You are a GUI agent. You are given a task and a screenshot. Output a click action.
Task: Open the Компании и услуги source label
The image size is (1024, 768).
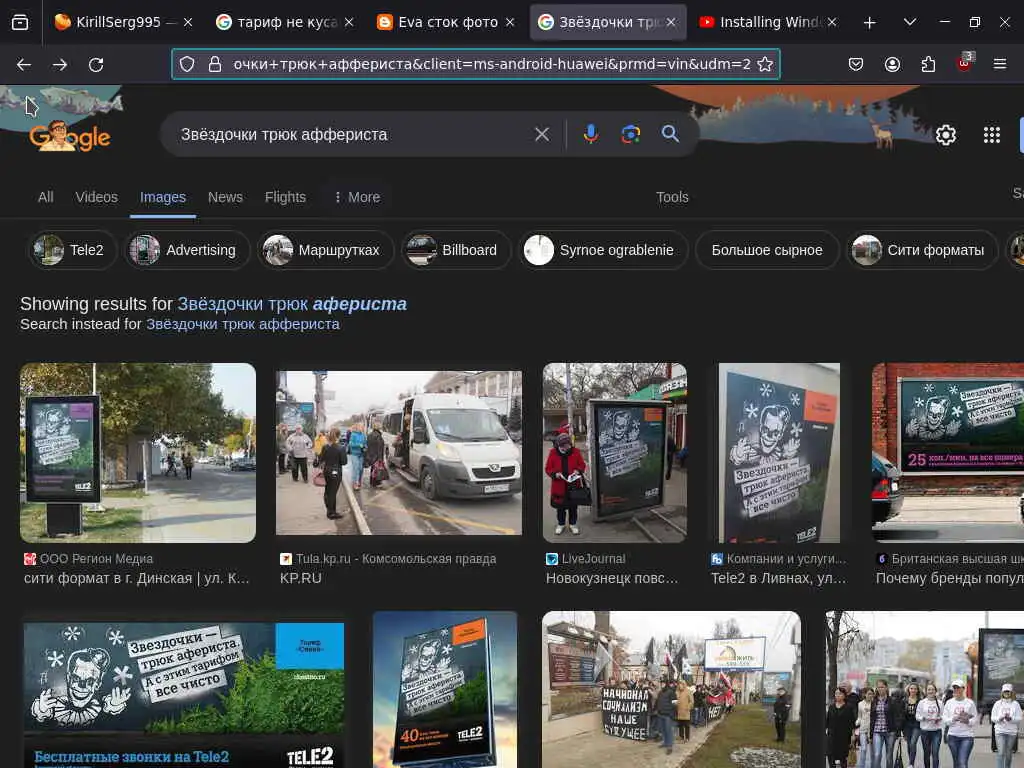[786, 559]
